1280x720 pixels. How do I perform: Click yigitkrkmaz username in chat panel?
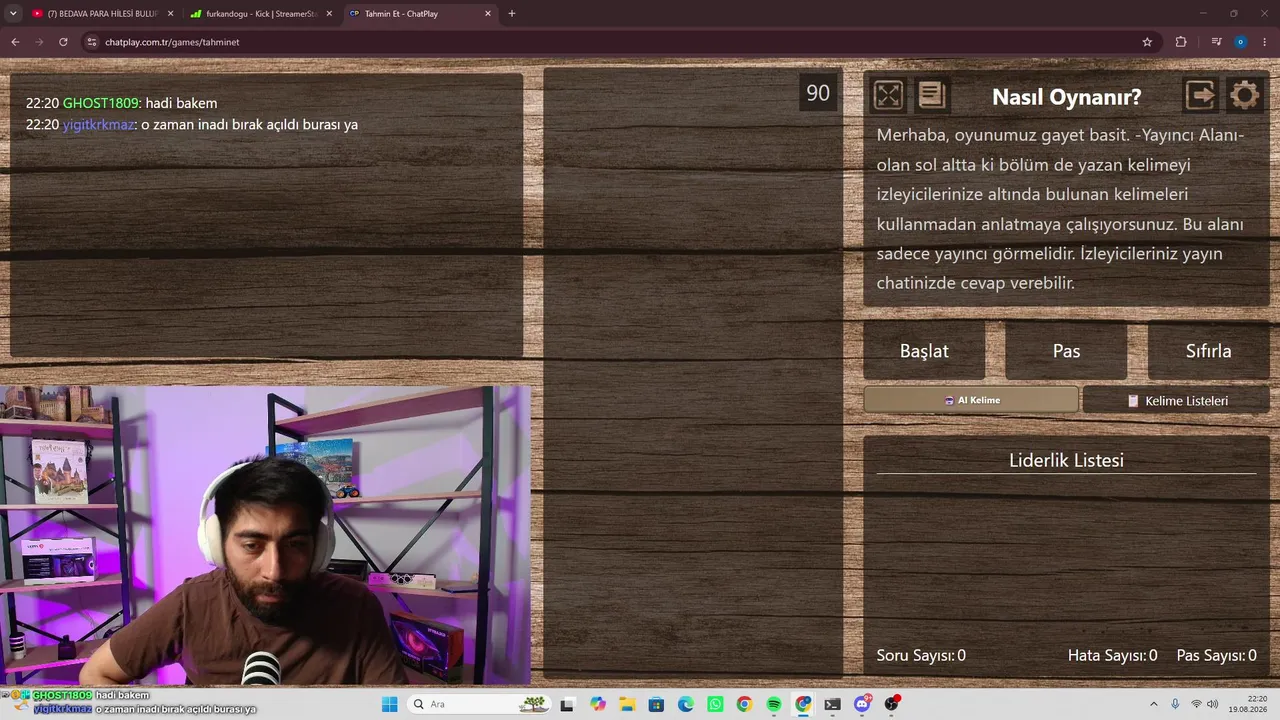click(98, 125)
